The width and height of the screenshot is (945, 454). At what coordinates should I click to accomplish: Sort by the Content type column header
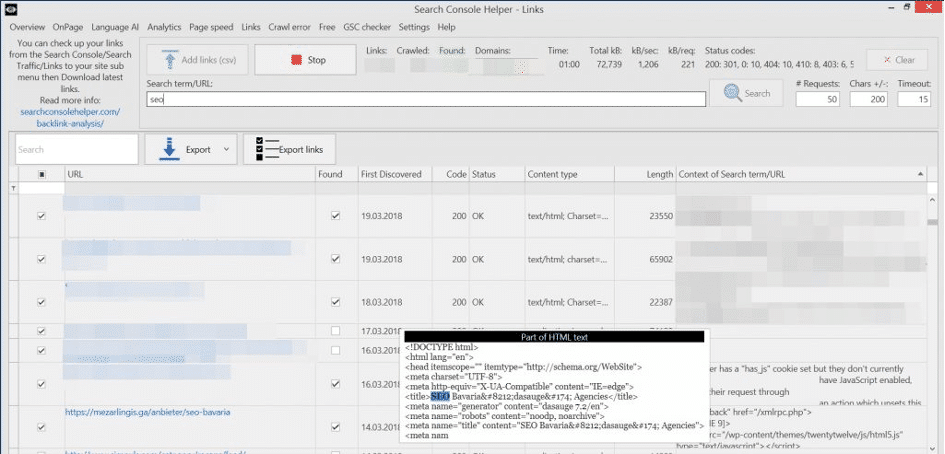[570, 174]
